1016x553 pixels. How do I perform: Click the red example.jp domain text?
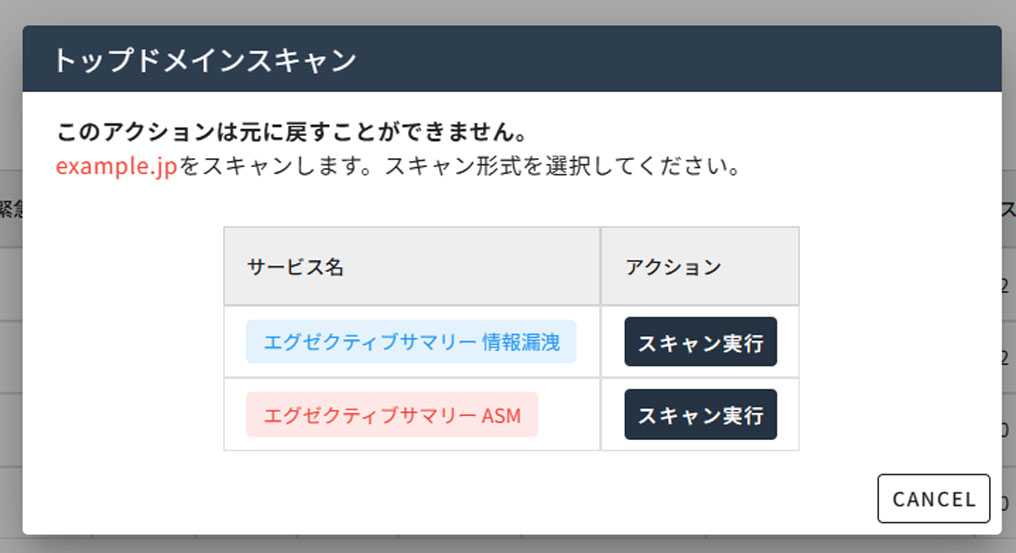pos(117,166)
